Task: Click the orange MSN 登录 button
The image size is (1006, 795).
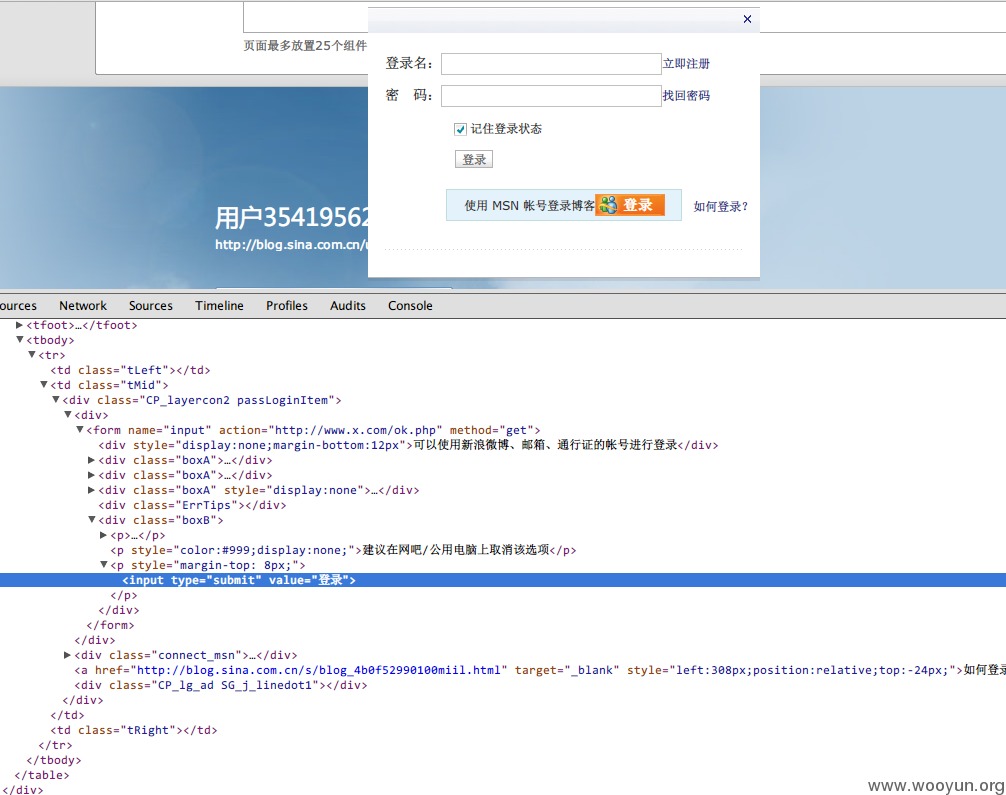Action: coord(630,205)
